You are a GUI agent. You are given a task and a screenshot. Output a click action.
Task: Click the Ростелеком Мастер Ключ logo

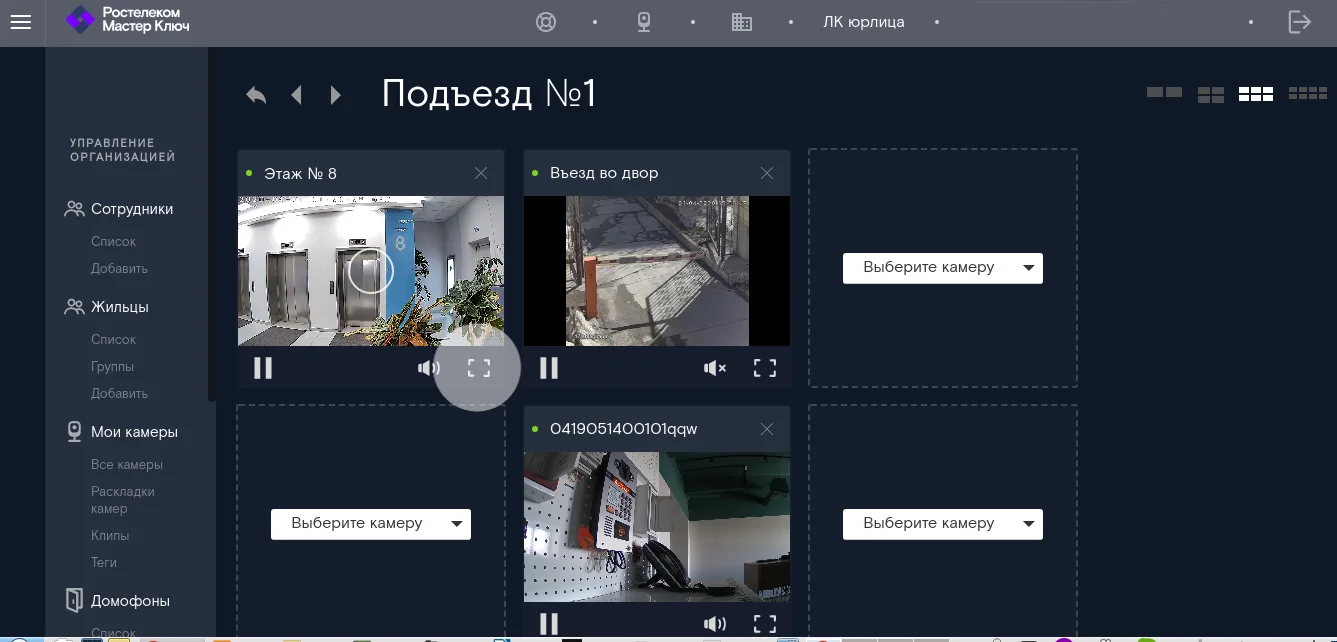point(128,20)
